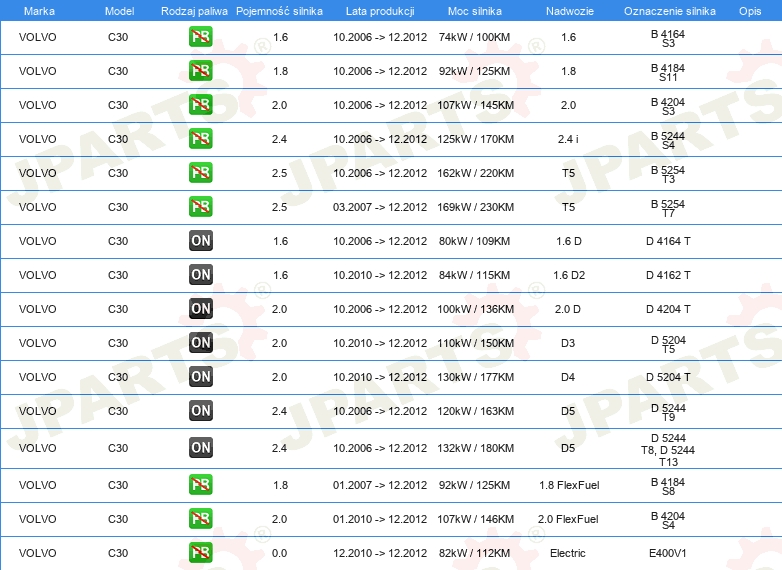Click the ON diesel icon in the D3 row
Viewport: 782px width, 570px height.
coord(200,343)
